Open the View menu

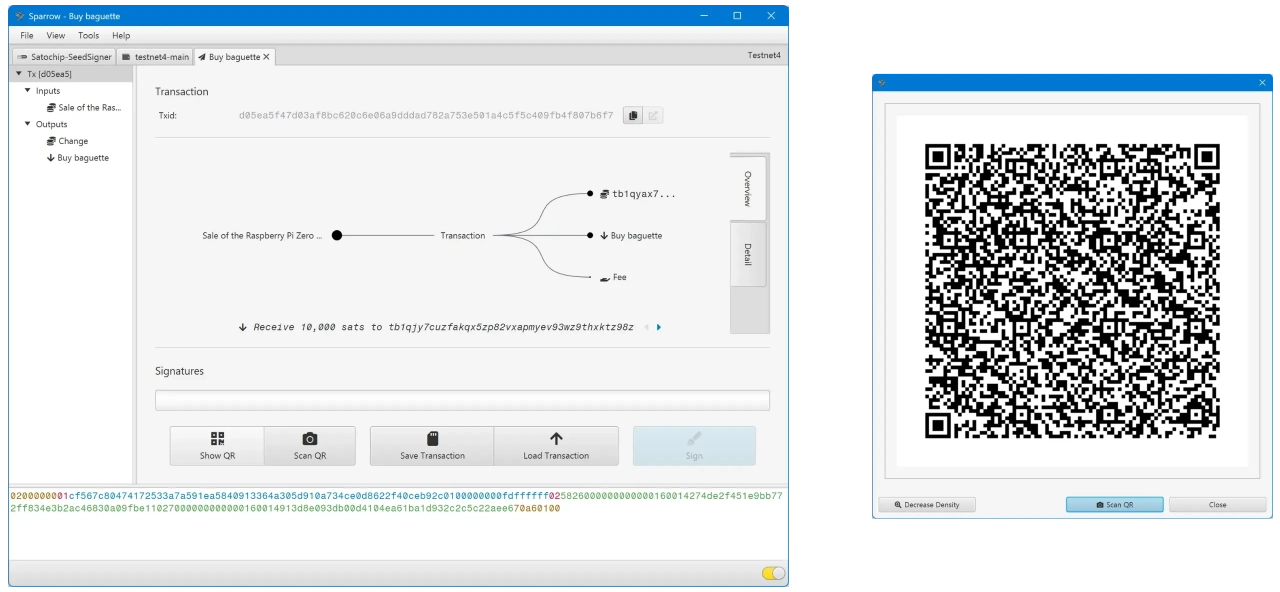pos(56,35)
